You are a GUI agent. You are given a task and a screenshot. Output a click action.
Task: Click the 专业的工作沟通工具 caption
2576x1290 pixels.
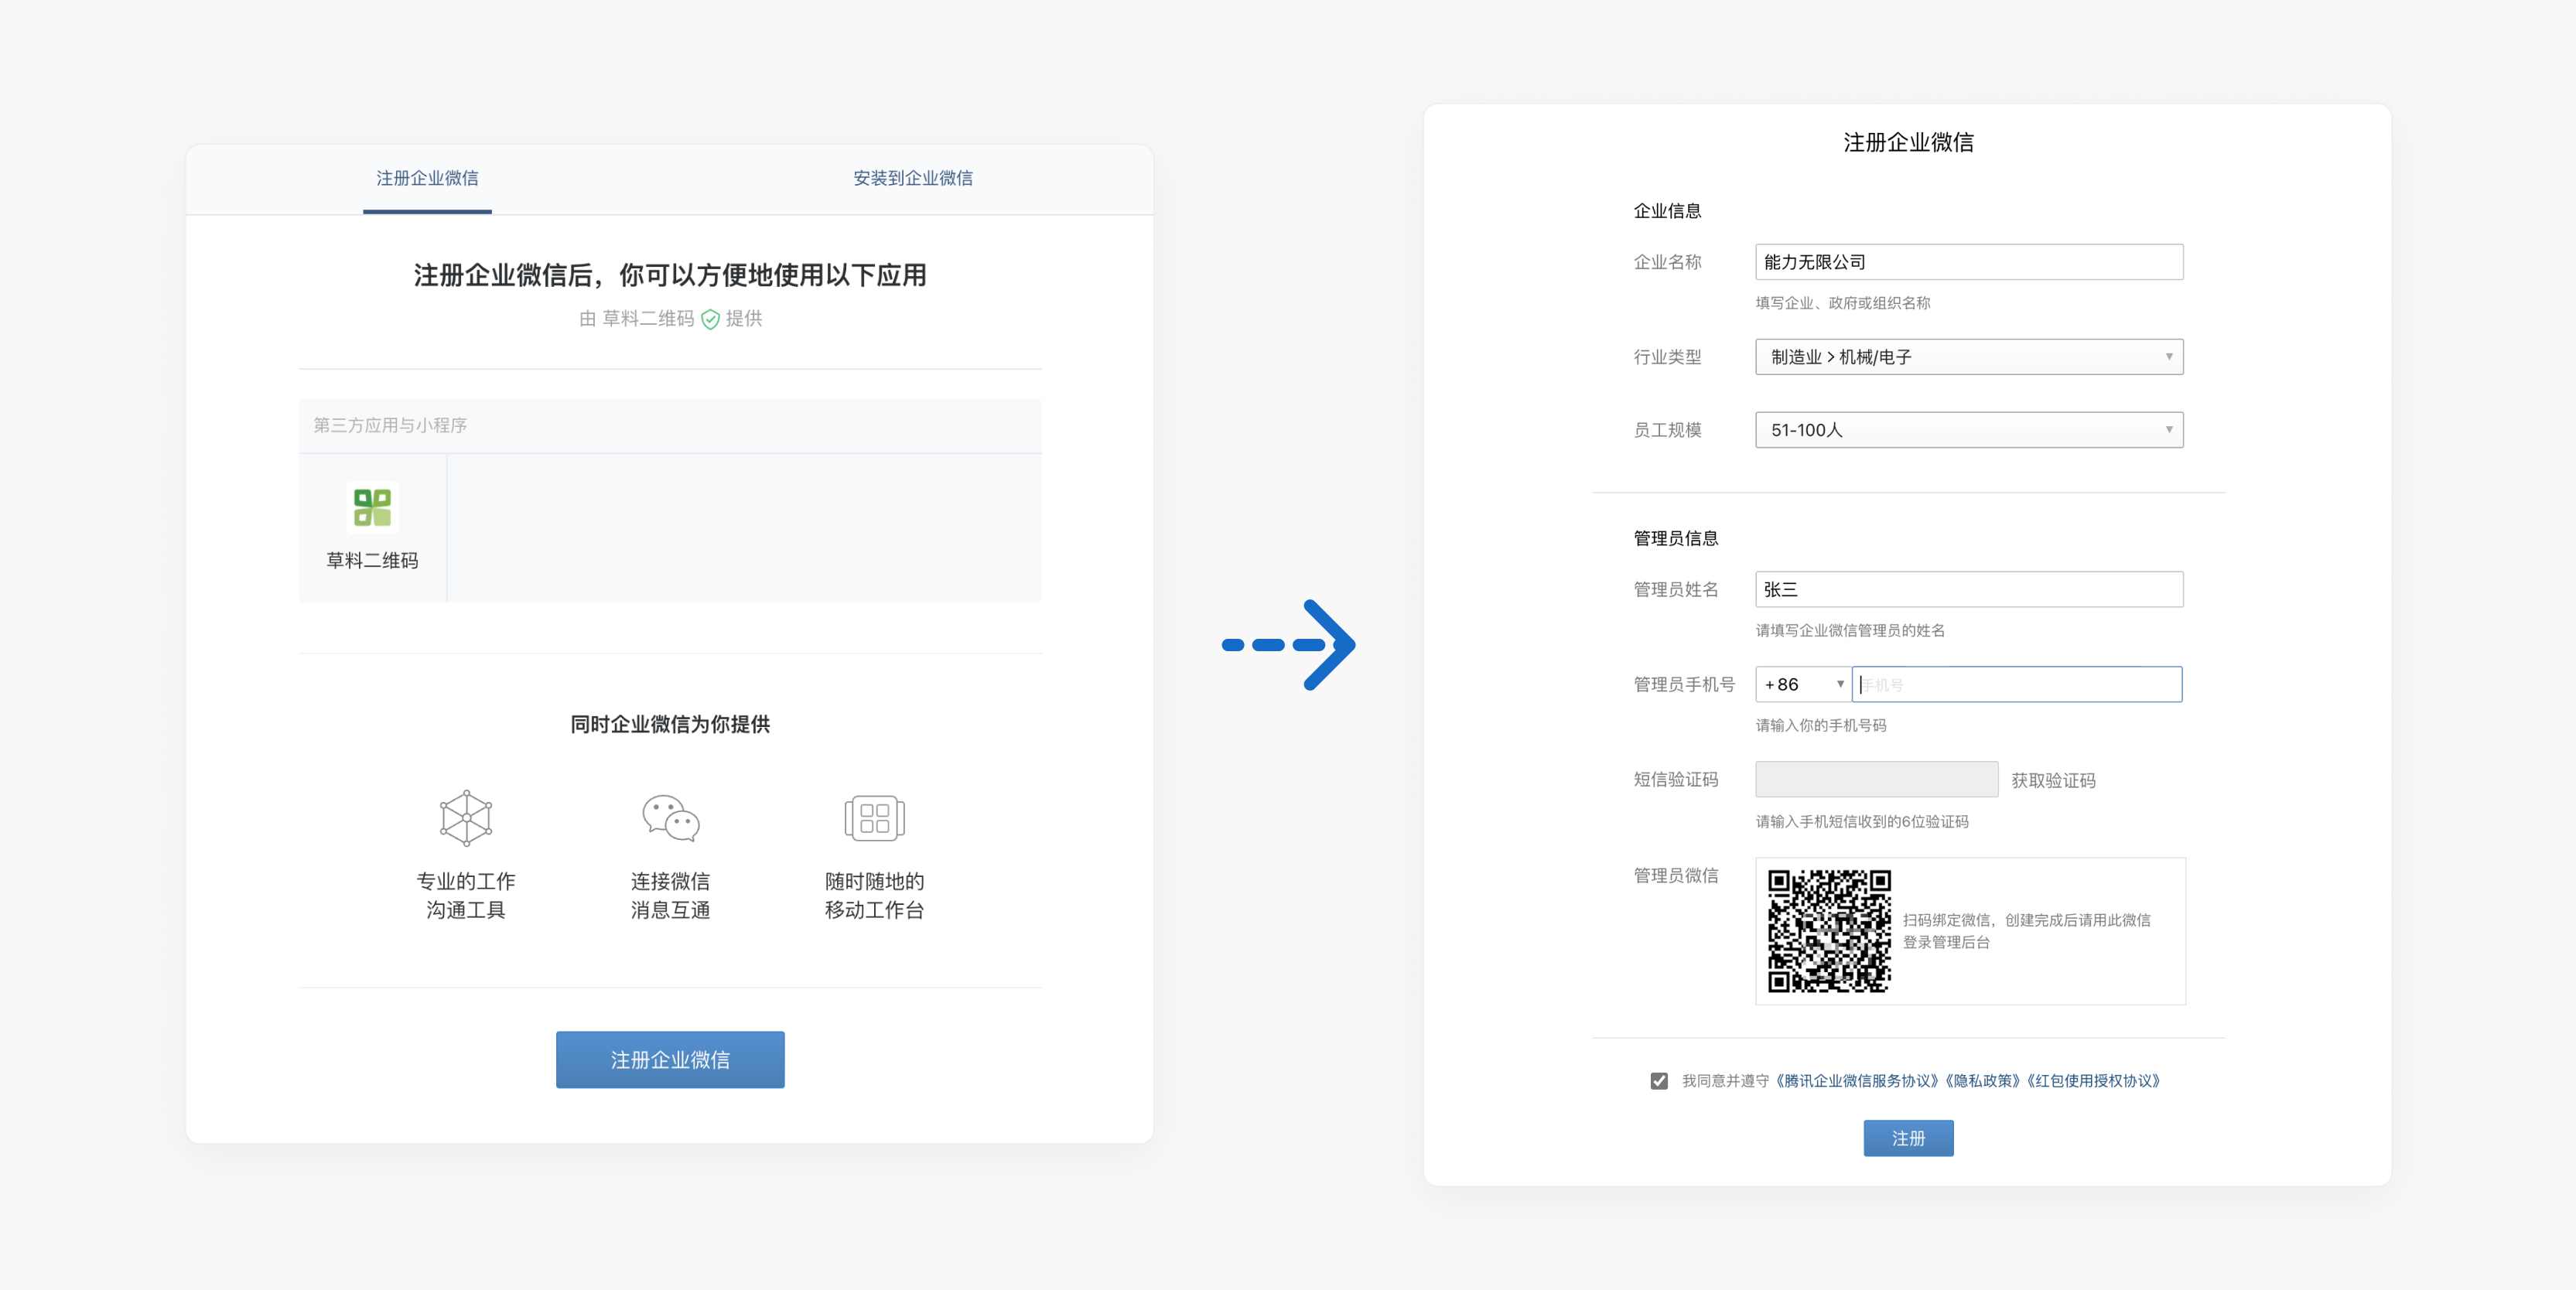pos(466,895)
